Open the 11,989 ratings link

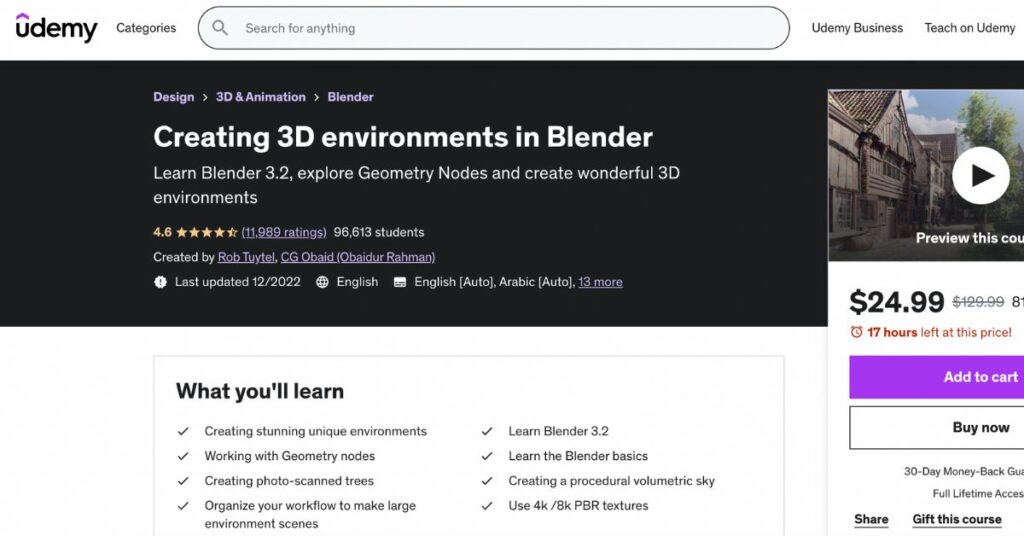point(283,232)
